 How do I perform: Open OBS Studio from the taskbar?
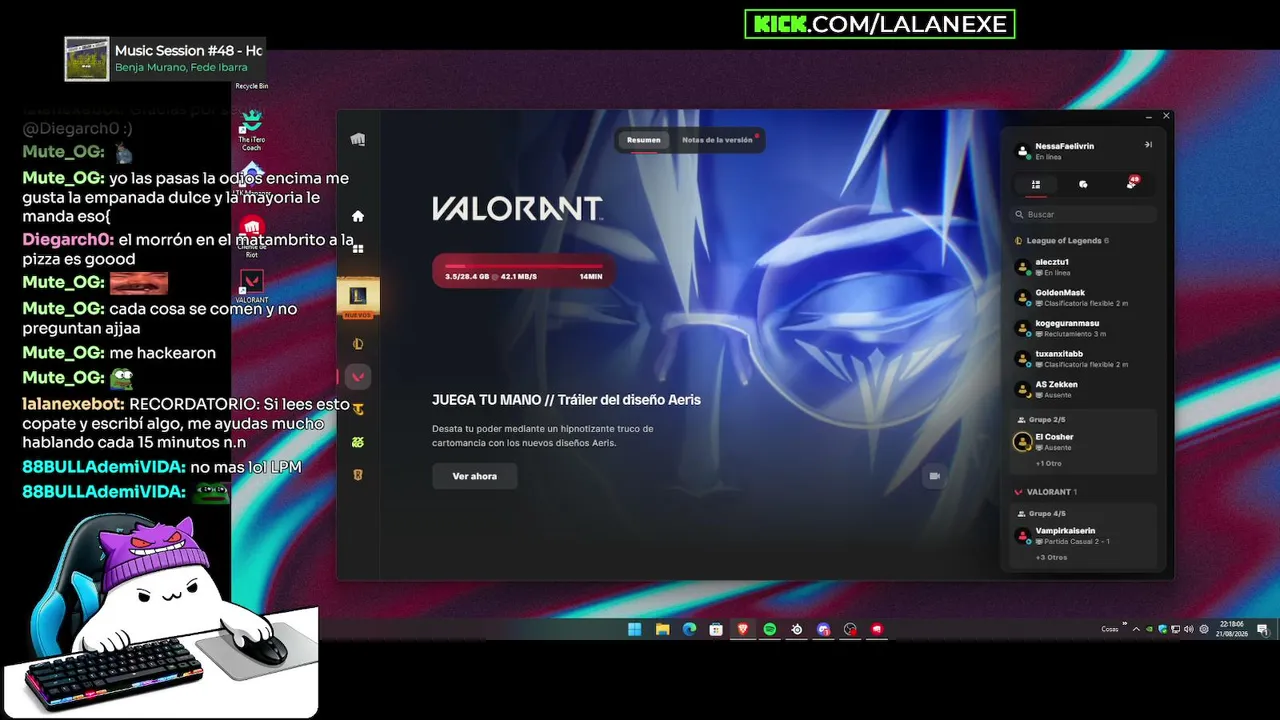850,629
